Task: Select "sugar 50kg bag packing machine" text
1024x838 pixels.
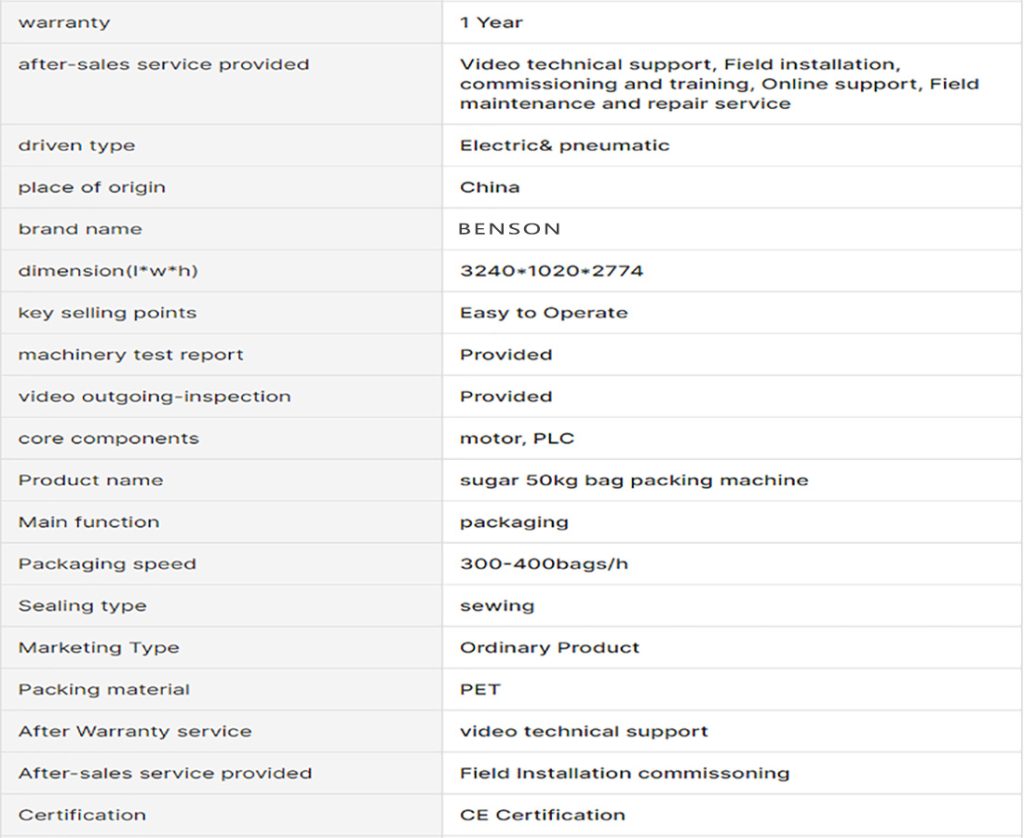Action: click(633, 481)
